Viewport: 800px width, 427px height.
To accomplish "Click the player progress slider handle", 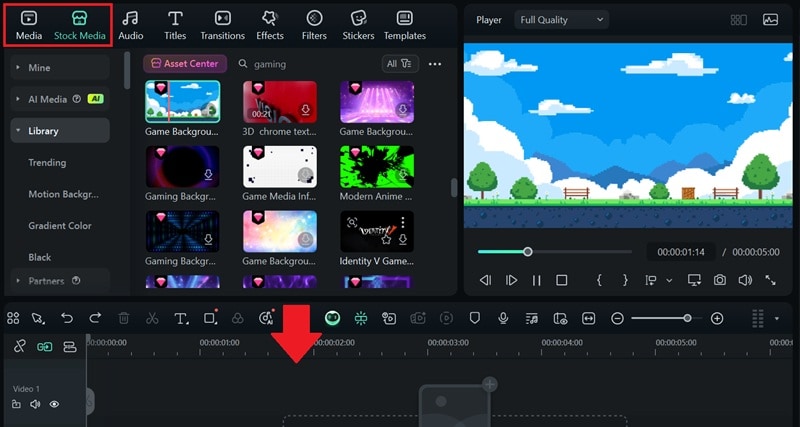I will pos(528,252).
